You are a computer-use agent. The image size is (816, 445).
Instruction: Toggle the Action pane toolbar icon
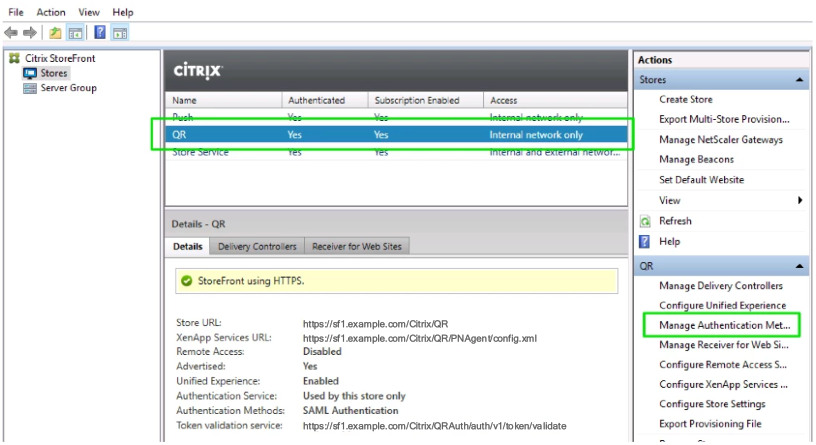119,32
